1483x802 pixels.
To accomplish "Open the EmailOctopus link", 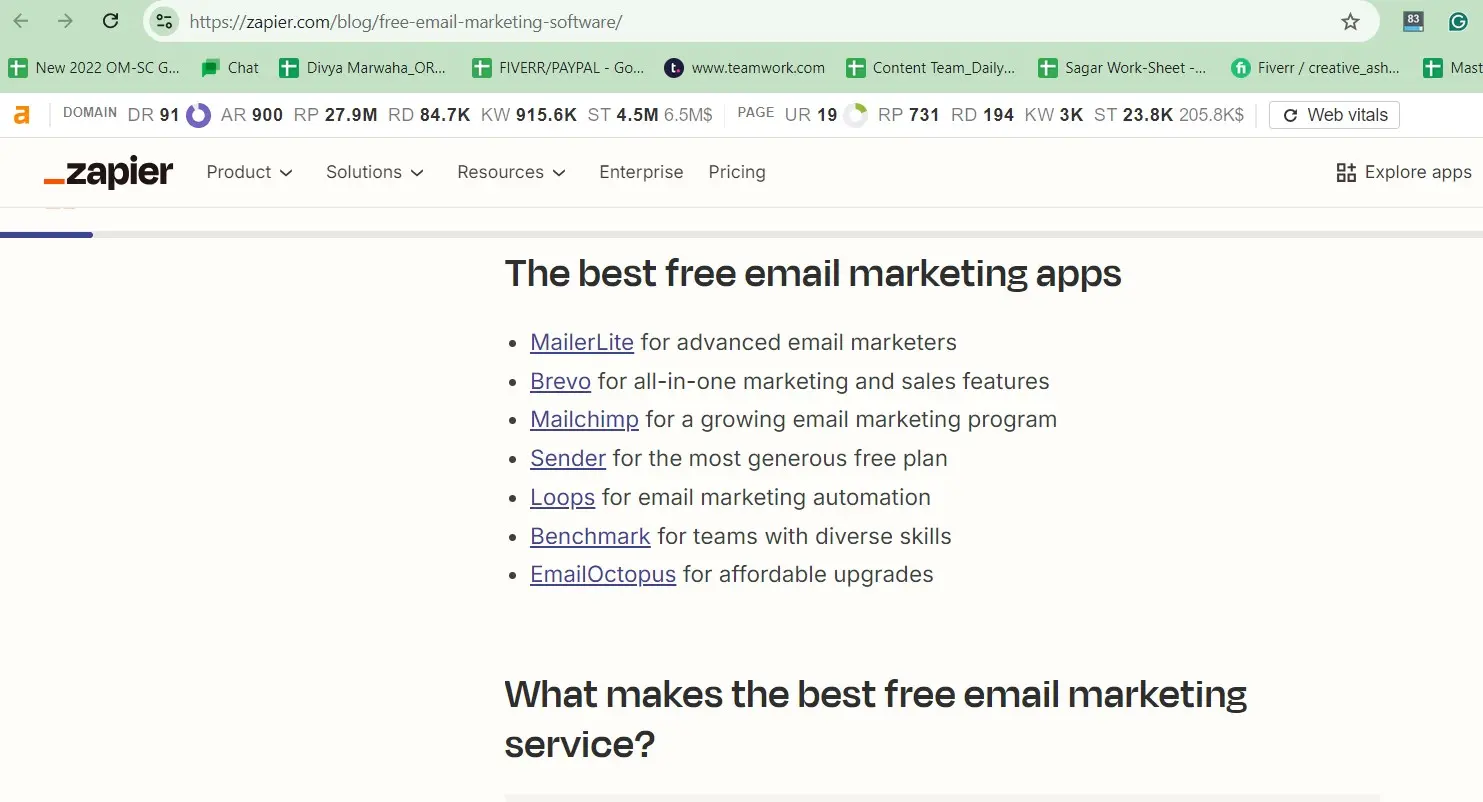I will tap(603, 574).
